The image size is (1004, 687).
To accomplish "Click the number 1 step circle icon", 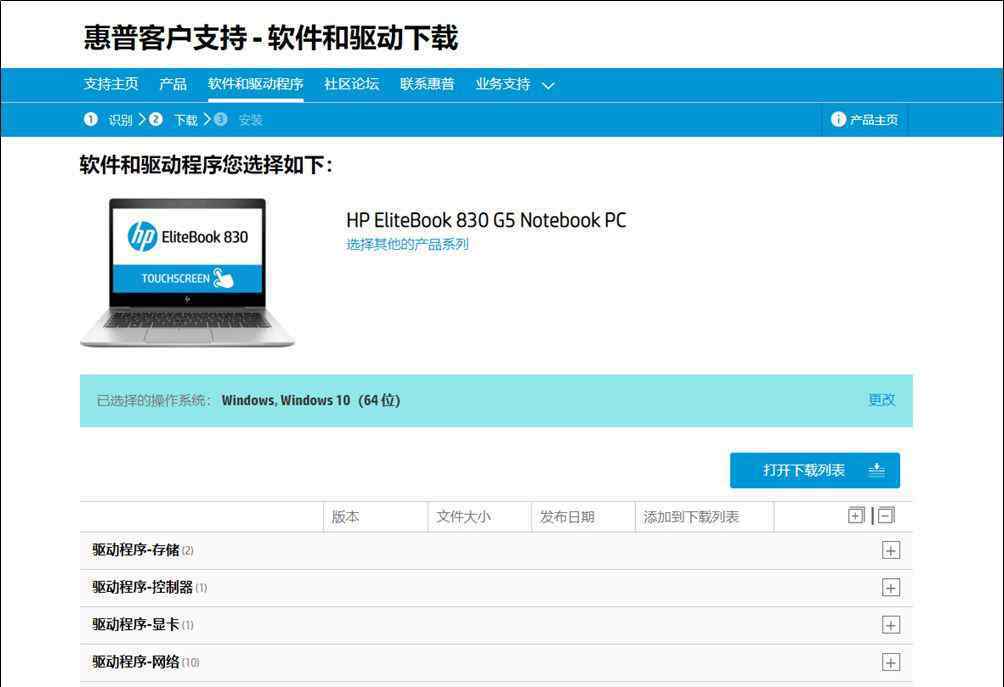I will click(90, 119).
